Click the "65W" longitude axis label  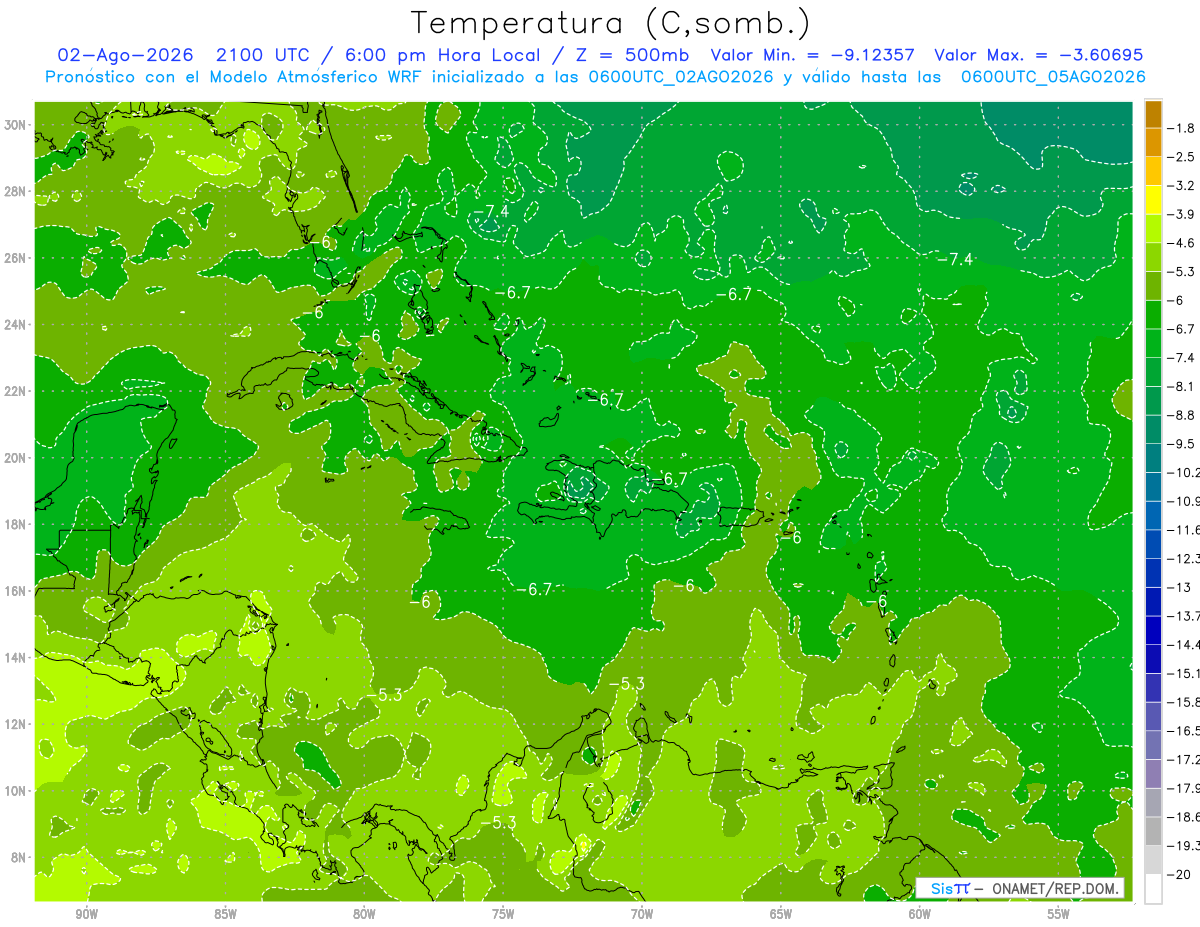pyautogui.click(x=781, y=914)
